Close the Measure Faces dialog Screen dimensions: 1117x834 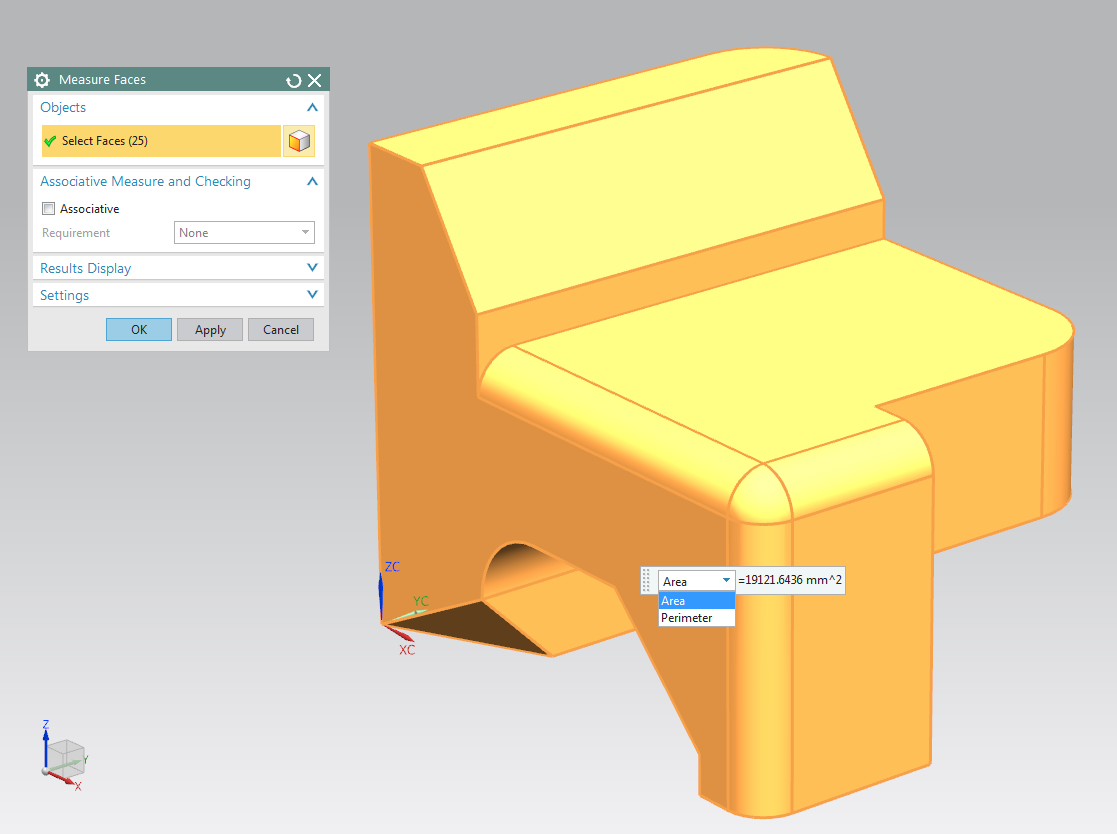click(314, 80)
